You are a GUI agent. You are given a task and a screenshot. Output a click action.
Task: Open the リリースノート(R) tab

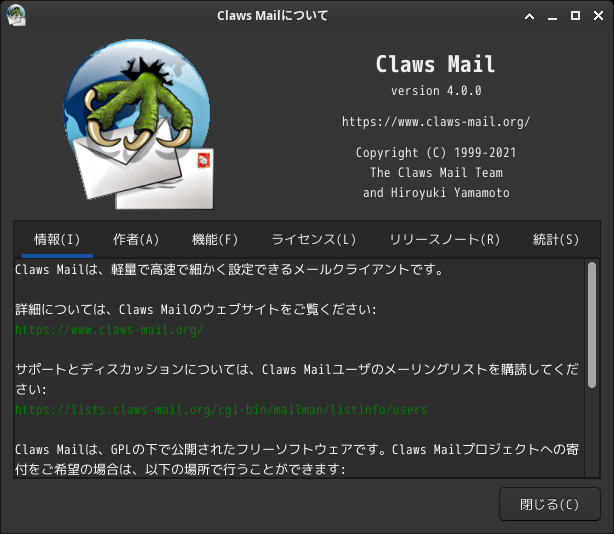445,239
